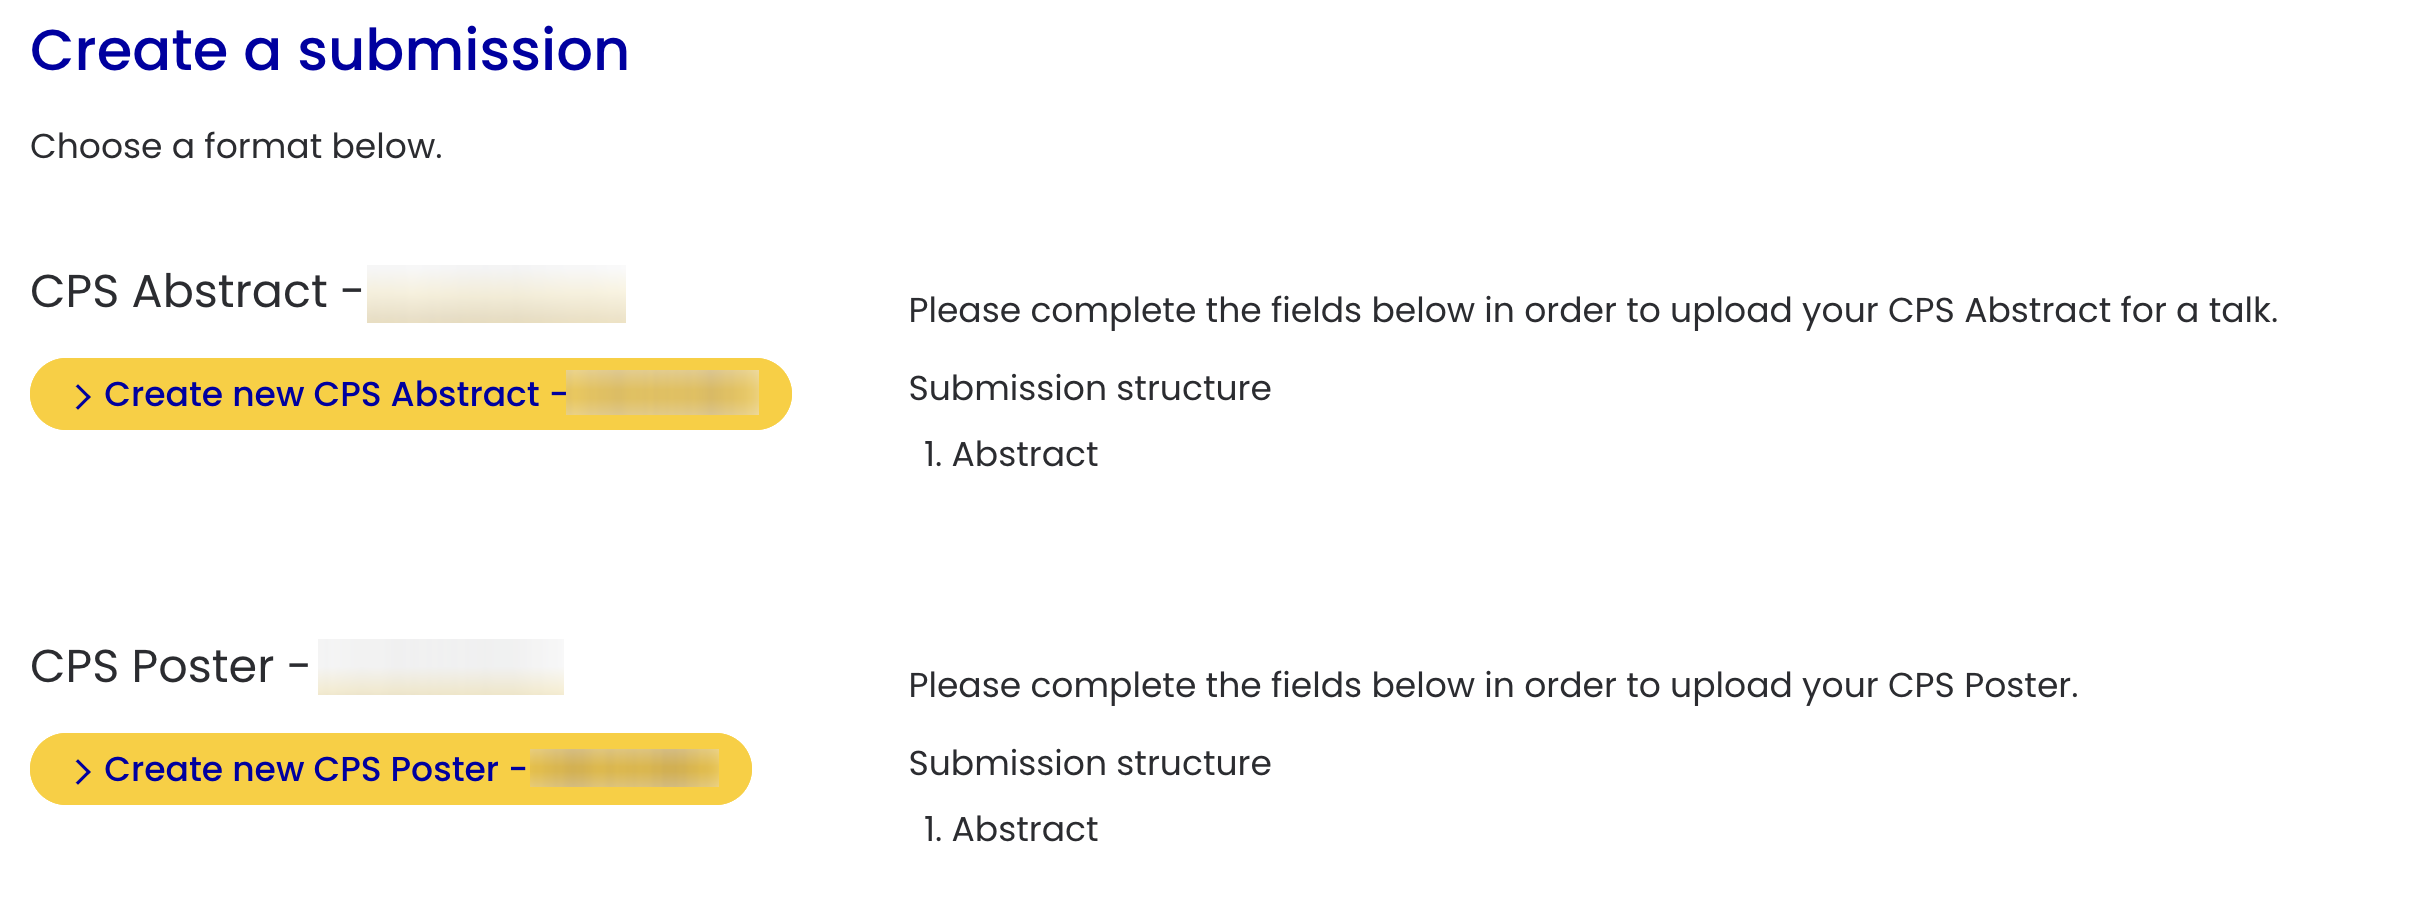Image resolution: width=2422 pixels, height=922 pixels.
Task: Expand the 'Submission structure' under CPS Poster
Action: (x=1090, y=763)
